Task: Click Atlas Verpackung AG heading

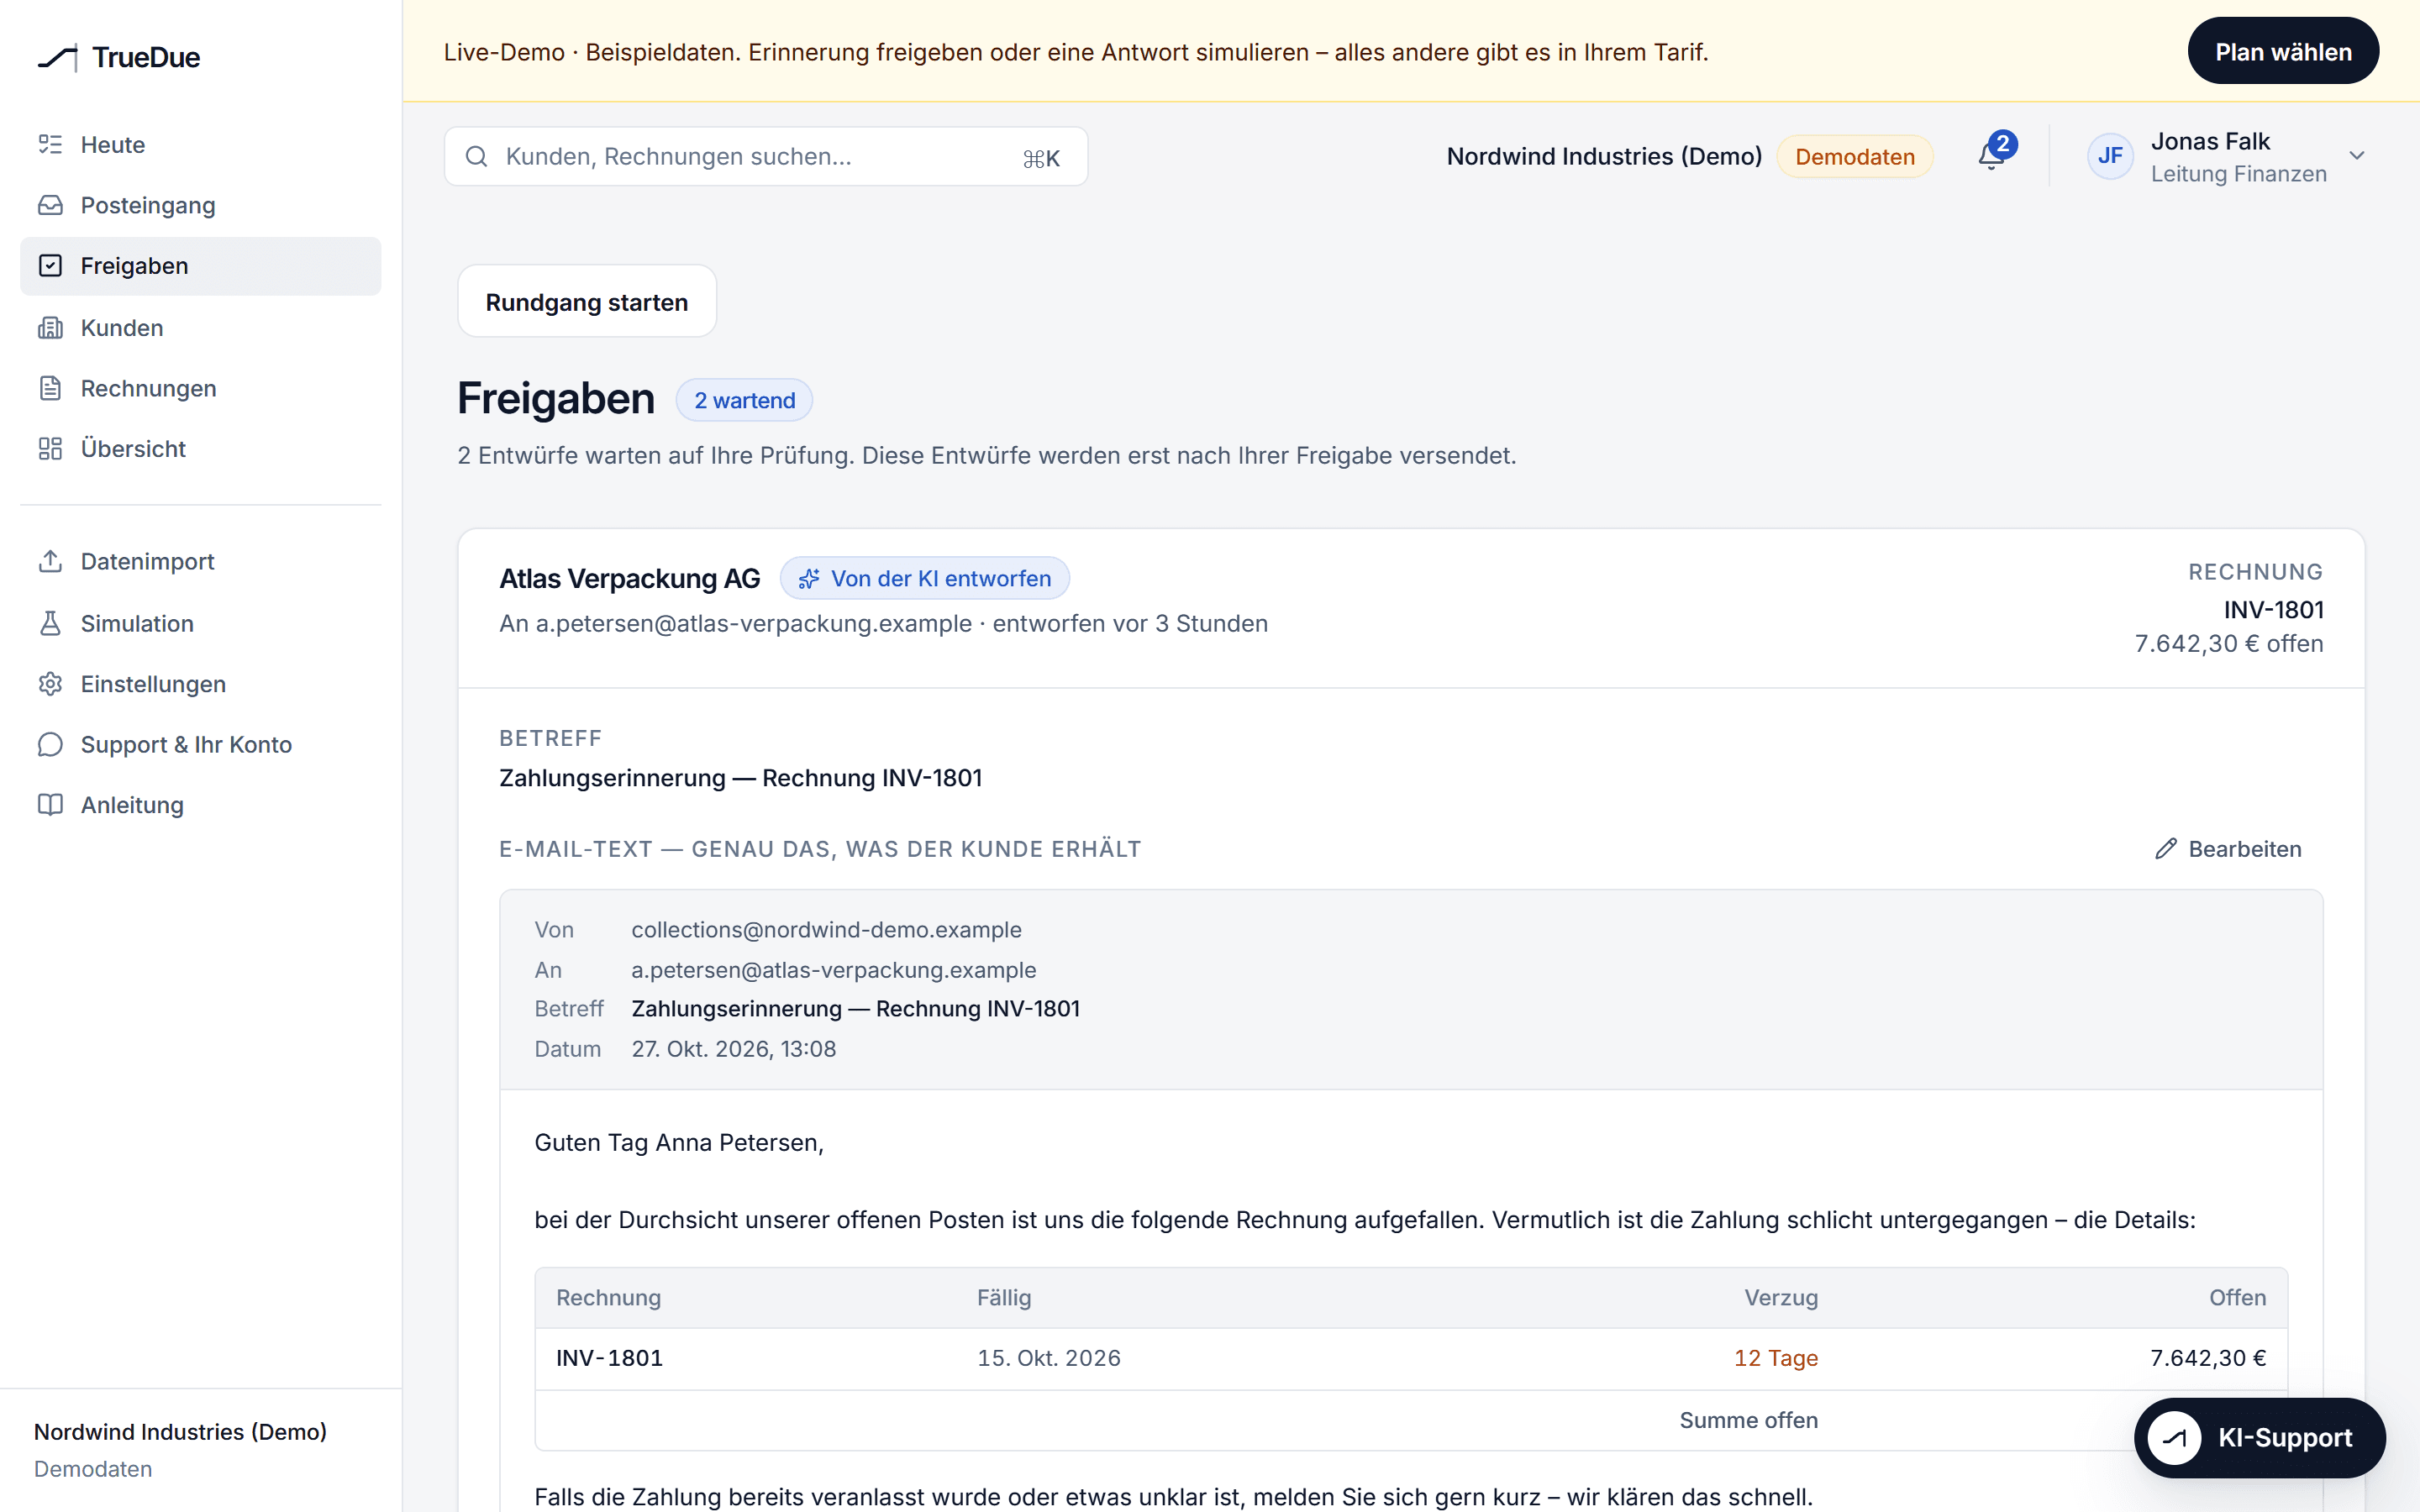Action: [x=630, y=578]
